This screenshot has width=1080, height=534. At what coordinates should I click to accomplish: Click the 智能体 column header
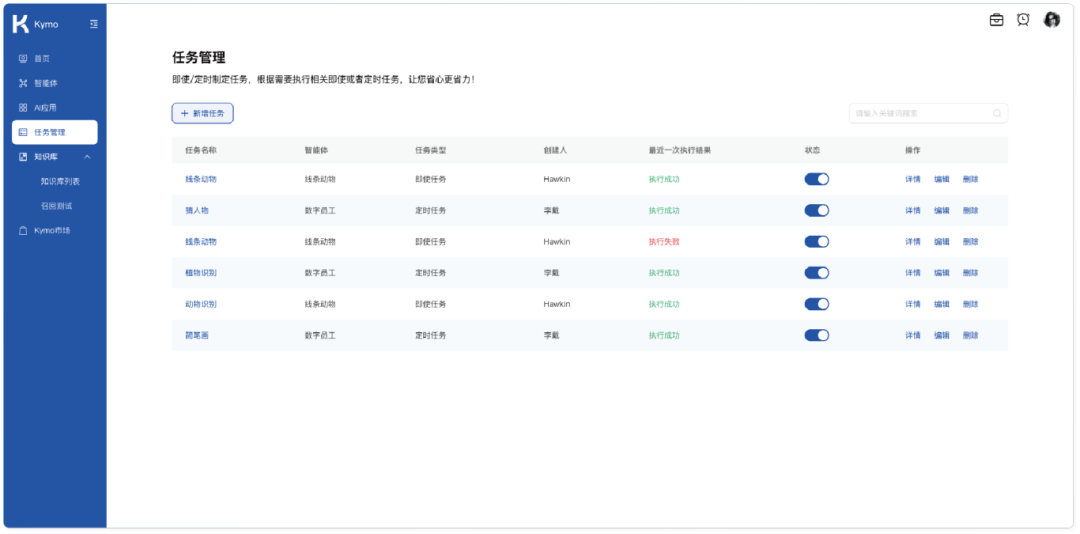(x=316, y=150)
